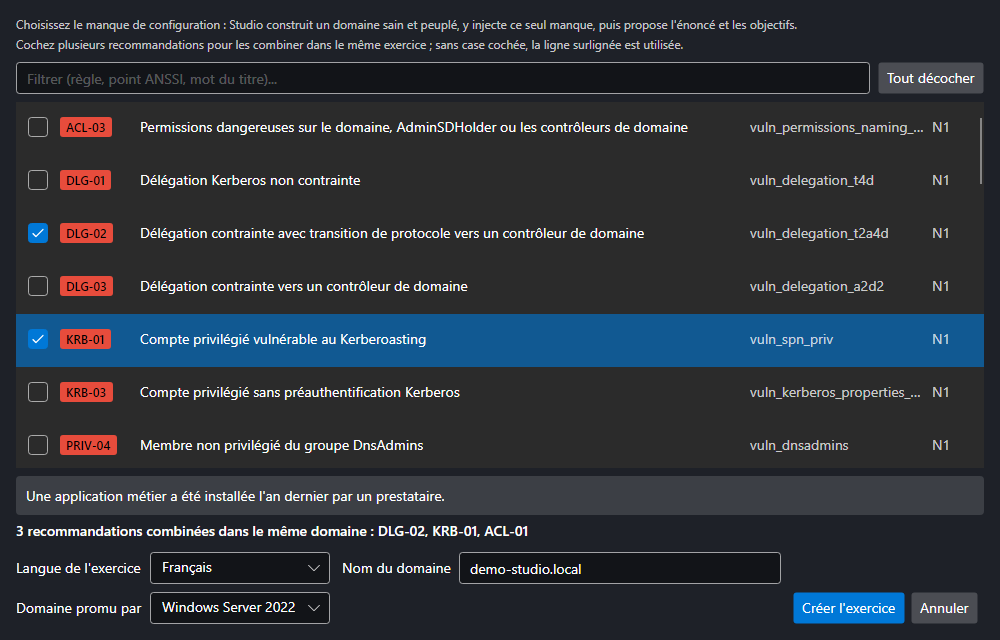Click the PRIV-04 red badge

[89, 445]
